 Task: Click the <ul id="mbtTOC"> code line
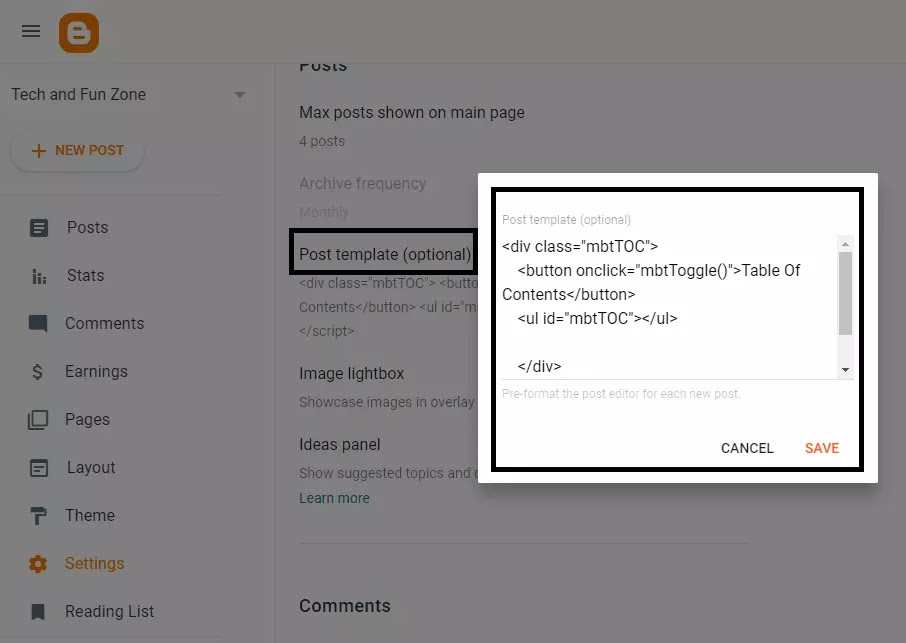coord(597,318)
